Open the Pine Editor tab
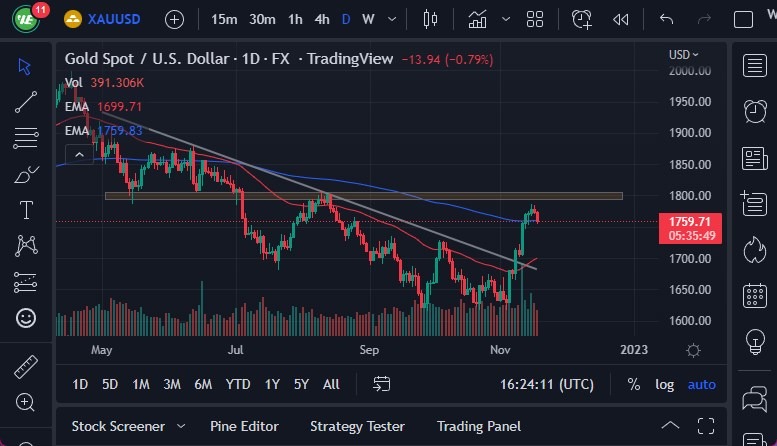This screenshot has height=446, width=777. click(x=244, y=426)
